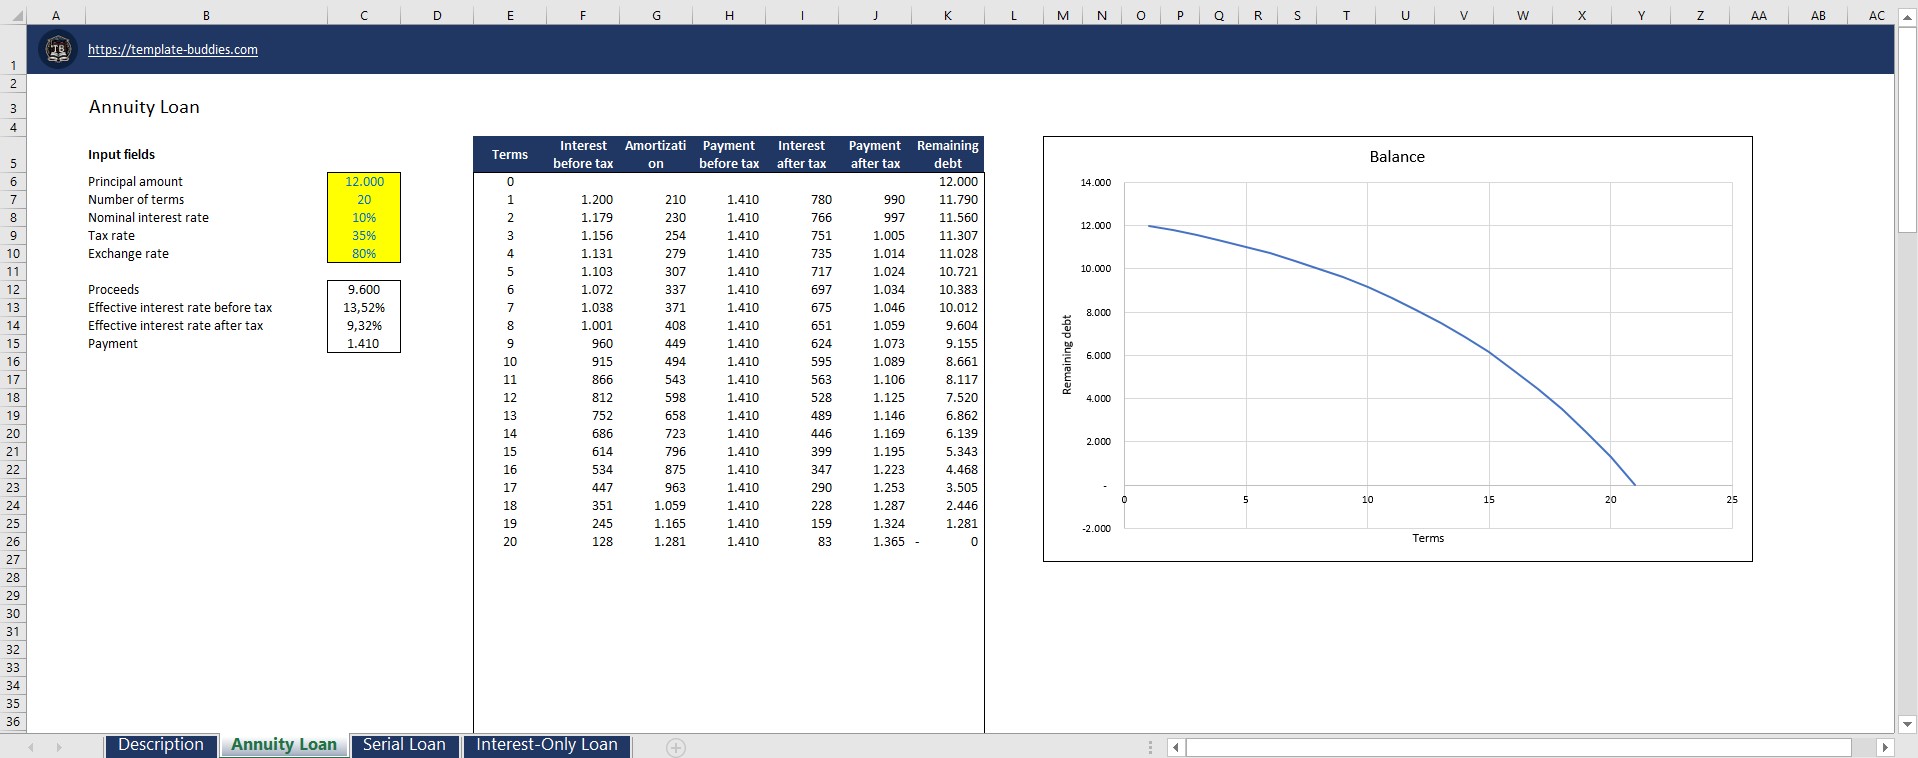Click the Balance chart title

coord(1397,157)
